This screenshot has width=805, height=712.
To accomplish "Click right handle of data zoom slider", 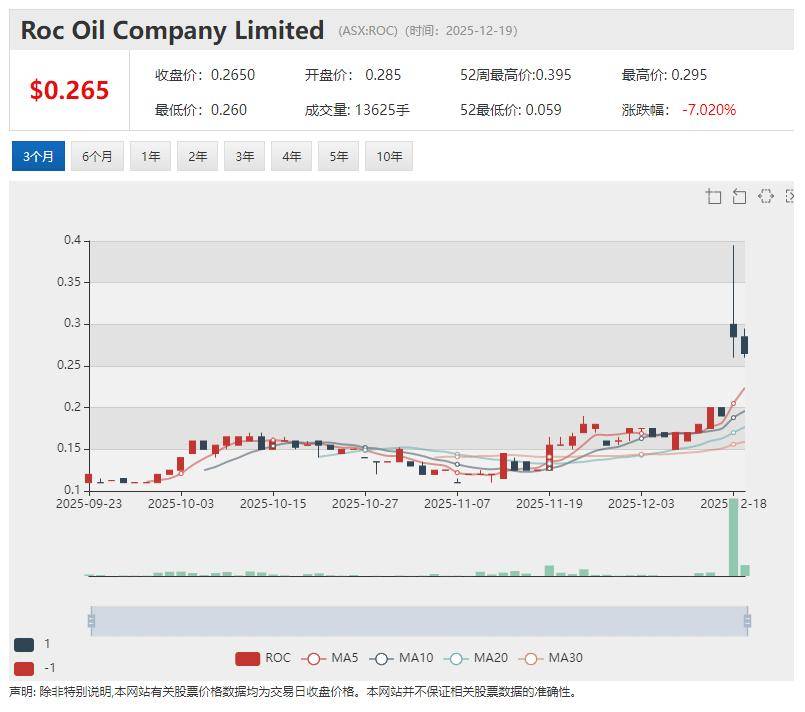I will (747, 621).
